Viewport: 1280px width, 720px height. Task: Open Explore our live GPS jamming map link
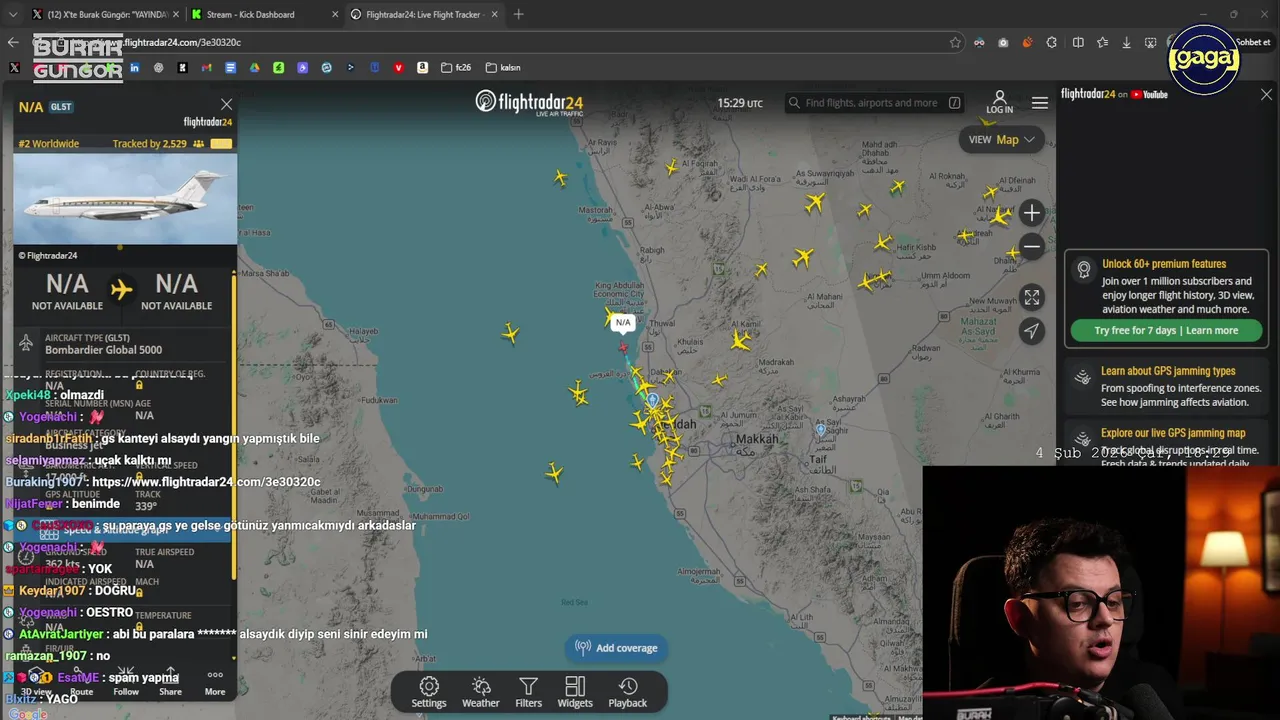click(x=1173, y=433)
